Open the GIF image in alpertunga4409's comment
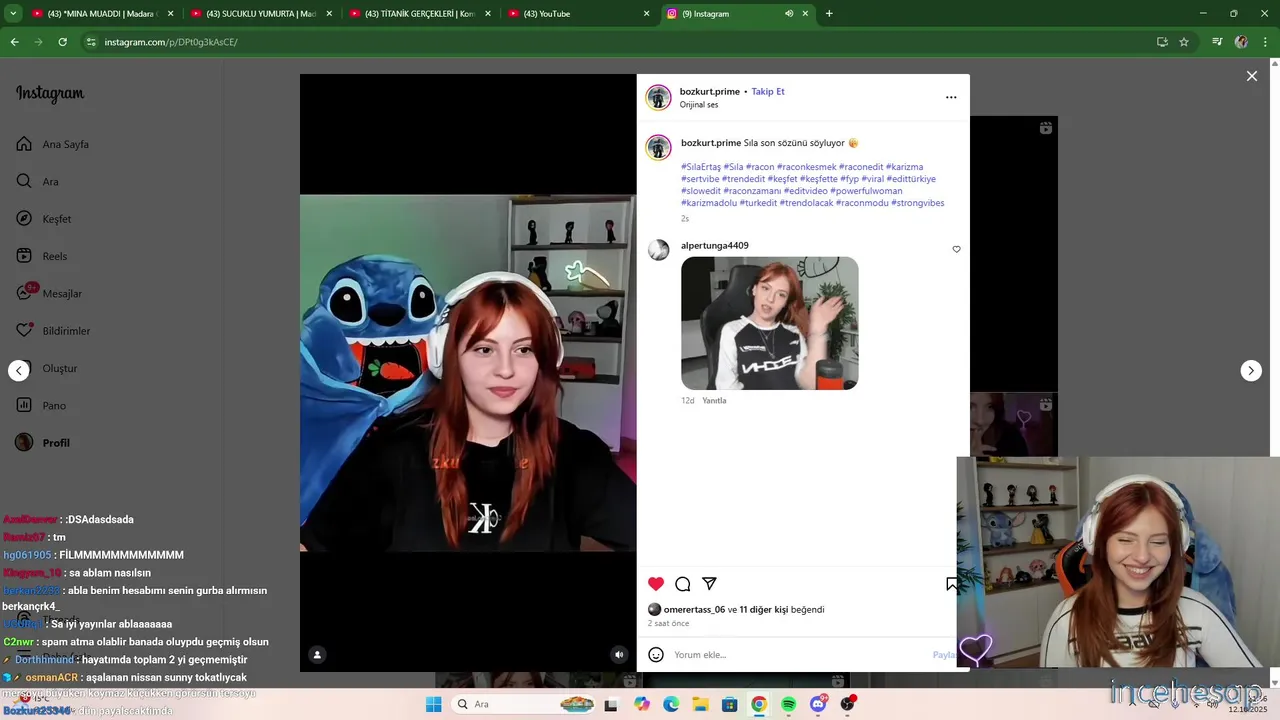1280x720 pixels. click(770, 323)
